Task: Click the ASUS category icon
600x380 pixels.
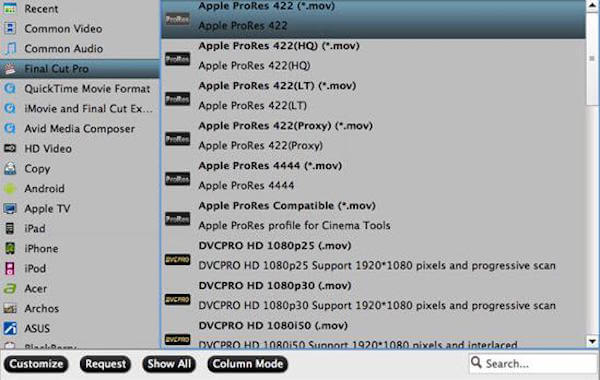Action: [x=10, y=328]
